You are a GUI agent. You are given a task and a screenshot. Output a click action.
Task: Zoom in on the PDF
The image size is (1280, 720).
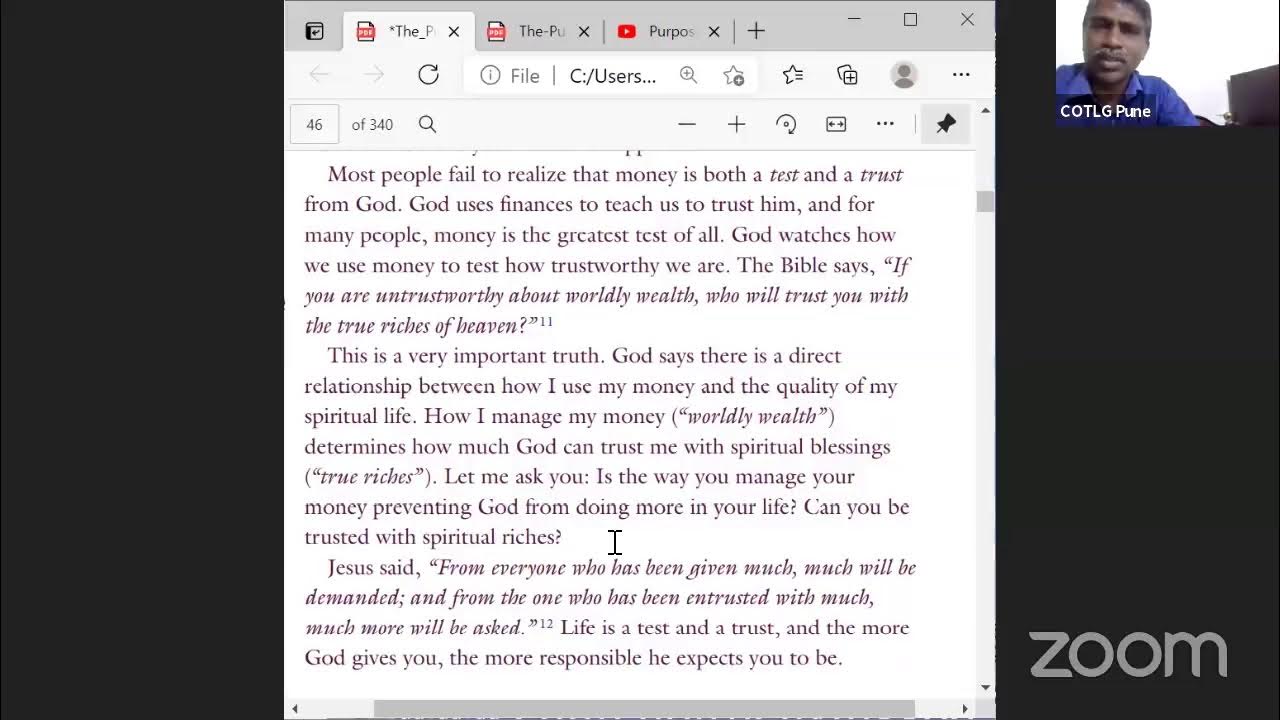click(x=736, y=124)
